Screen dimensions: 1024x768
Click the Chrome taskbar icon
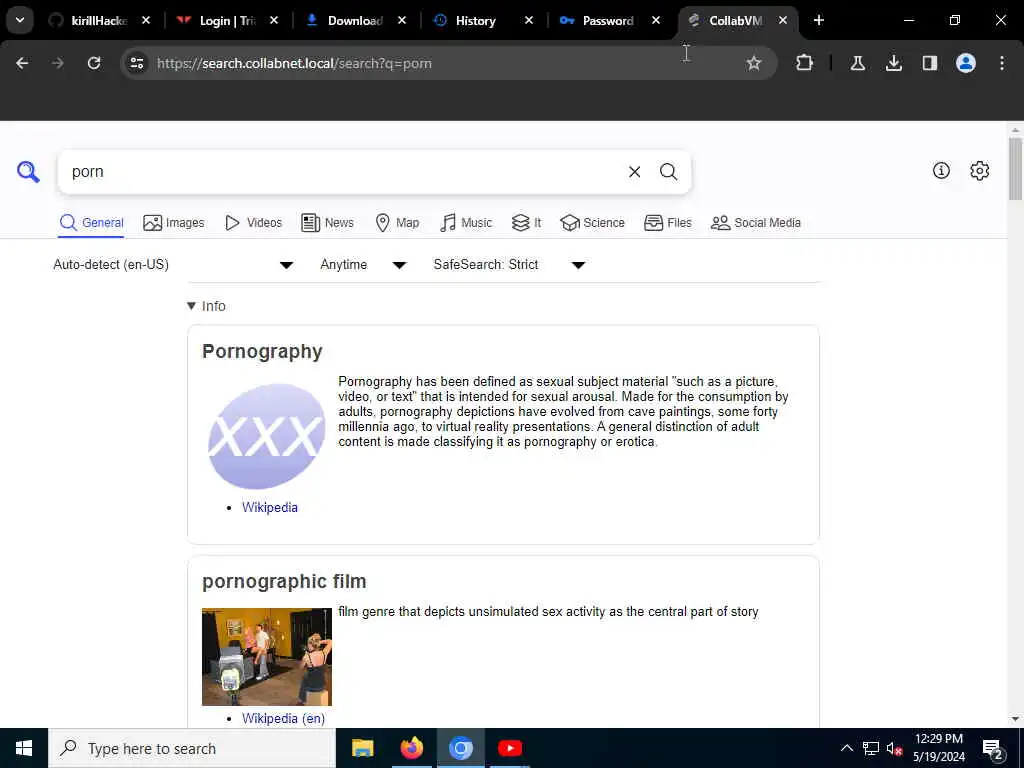460,748
